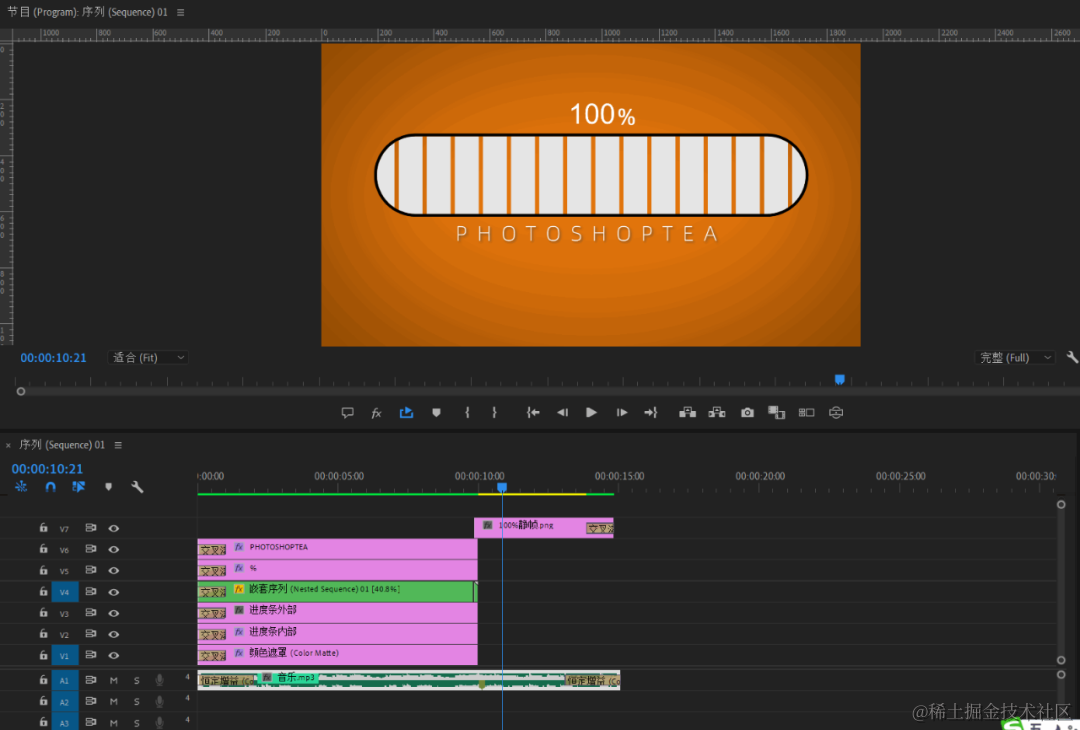Click the Mark In brace button
The width and height of the screenshot is (1080, 730).
point(467,413)
